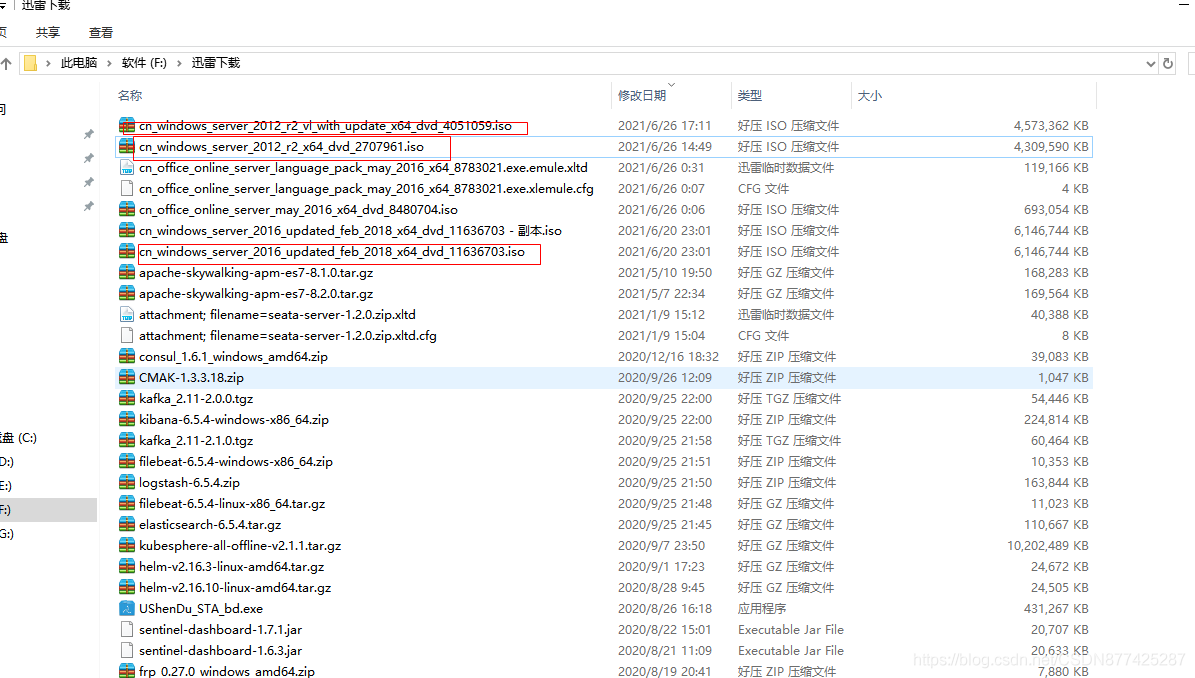Viewport: 1195px width, 678px height.
Task: Select icon of kibana-6.5.4-windows-x86_64.zip
Action: click(x=127, y=419)
